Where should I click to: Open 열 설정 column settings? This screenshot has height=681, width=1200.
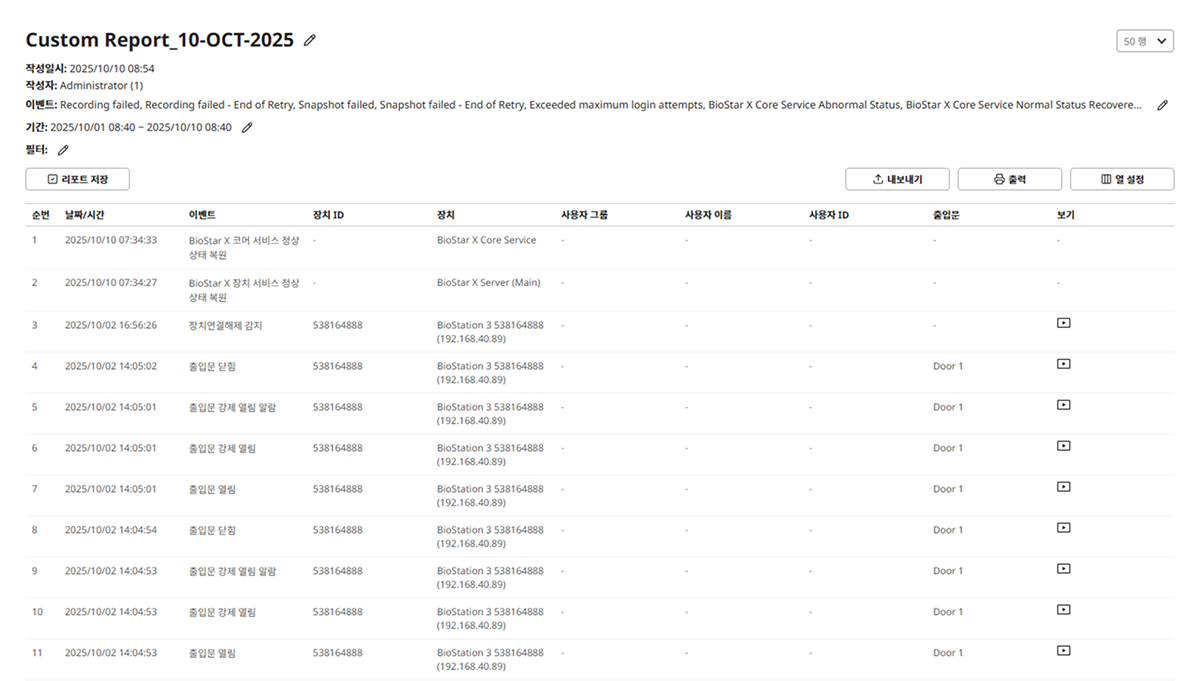1121,179
